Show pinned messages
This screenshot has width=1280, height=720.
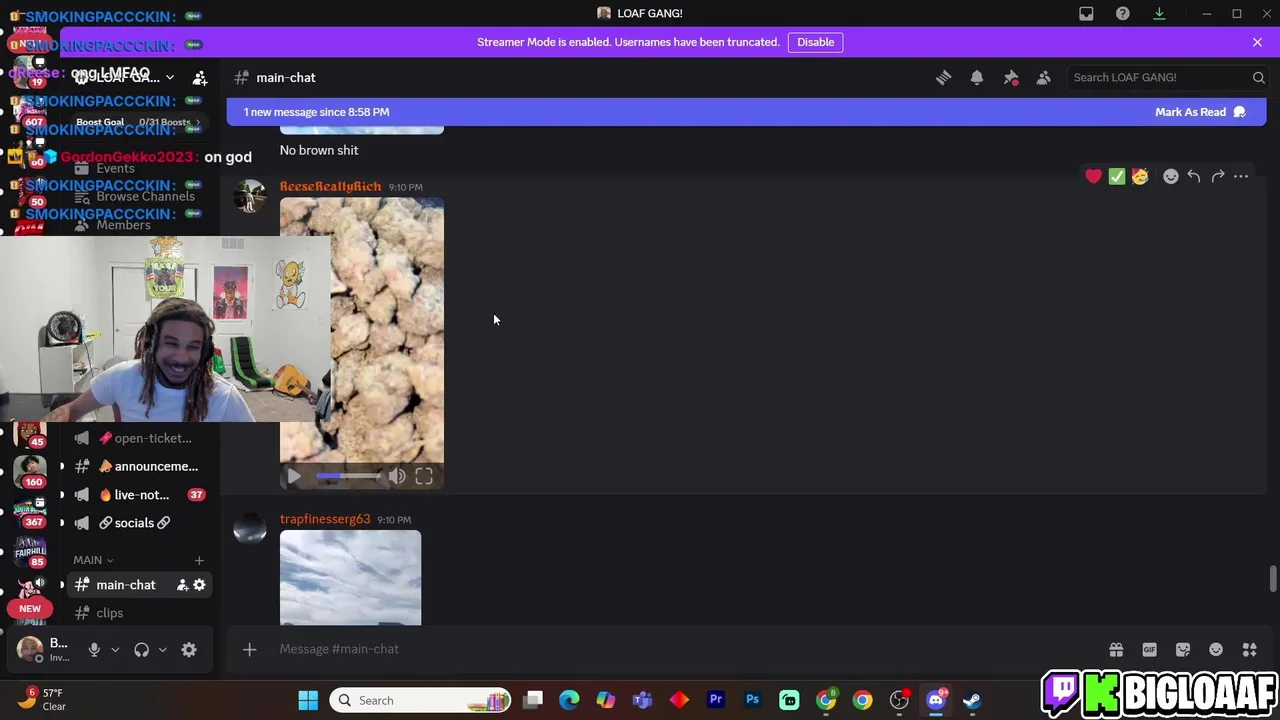pos(1011,78)
